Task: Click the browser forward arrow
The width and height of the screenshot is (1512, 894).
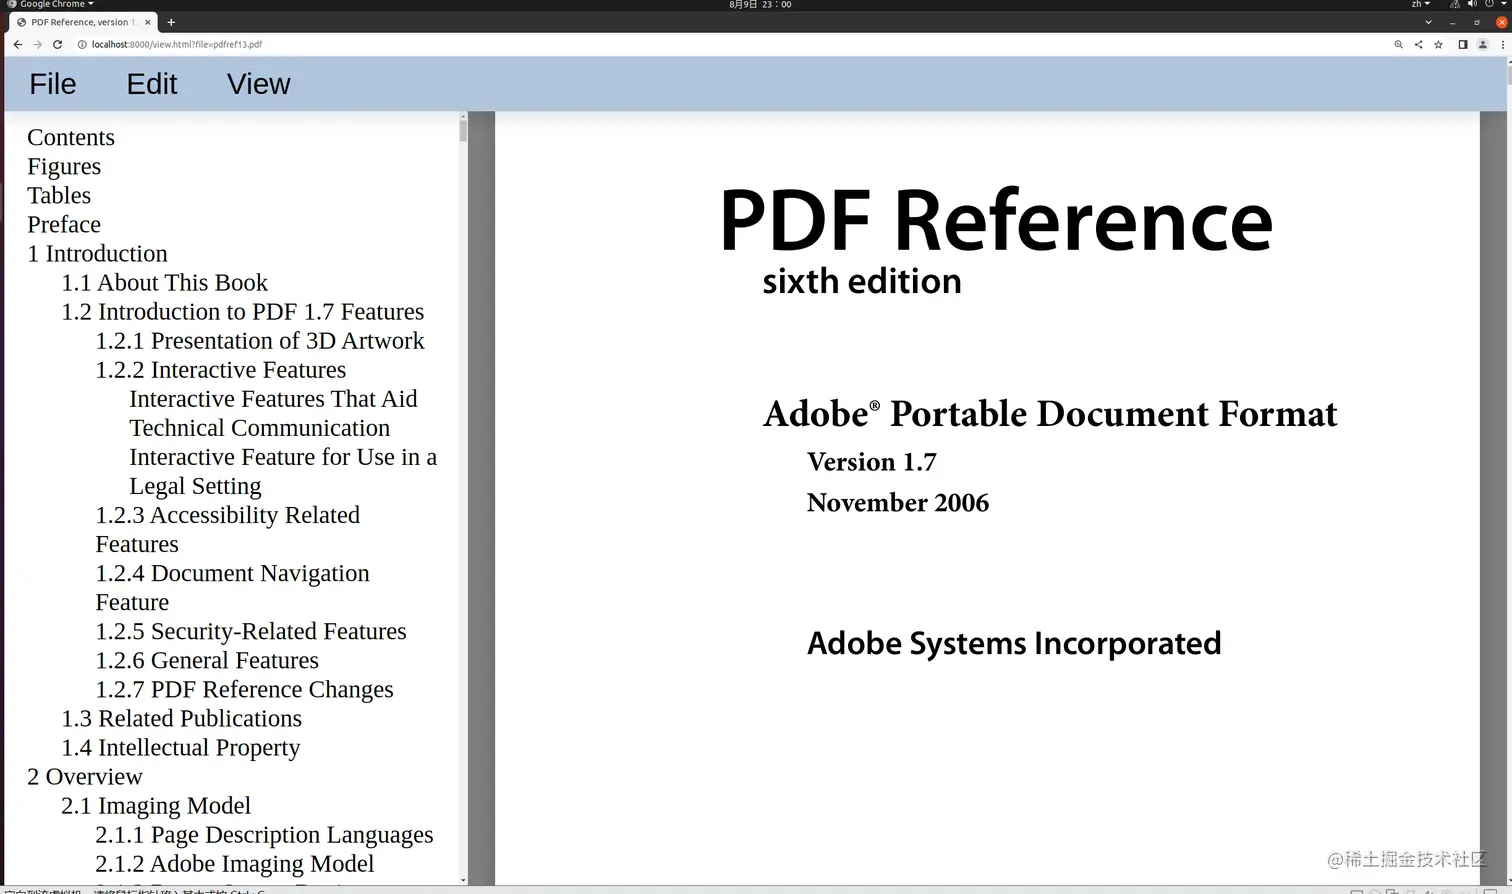Action: tap(37, 44)
